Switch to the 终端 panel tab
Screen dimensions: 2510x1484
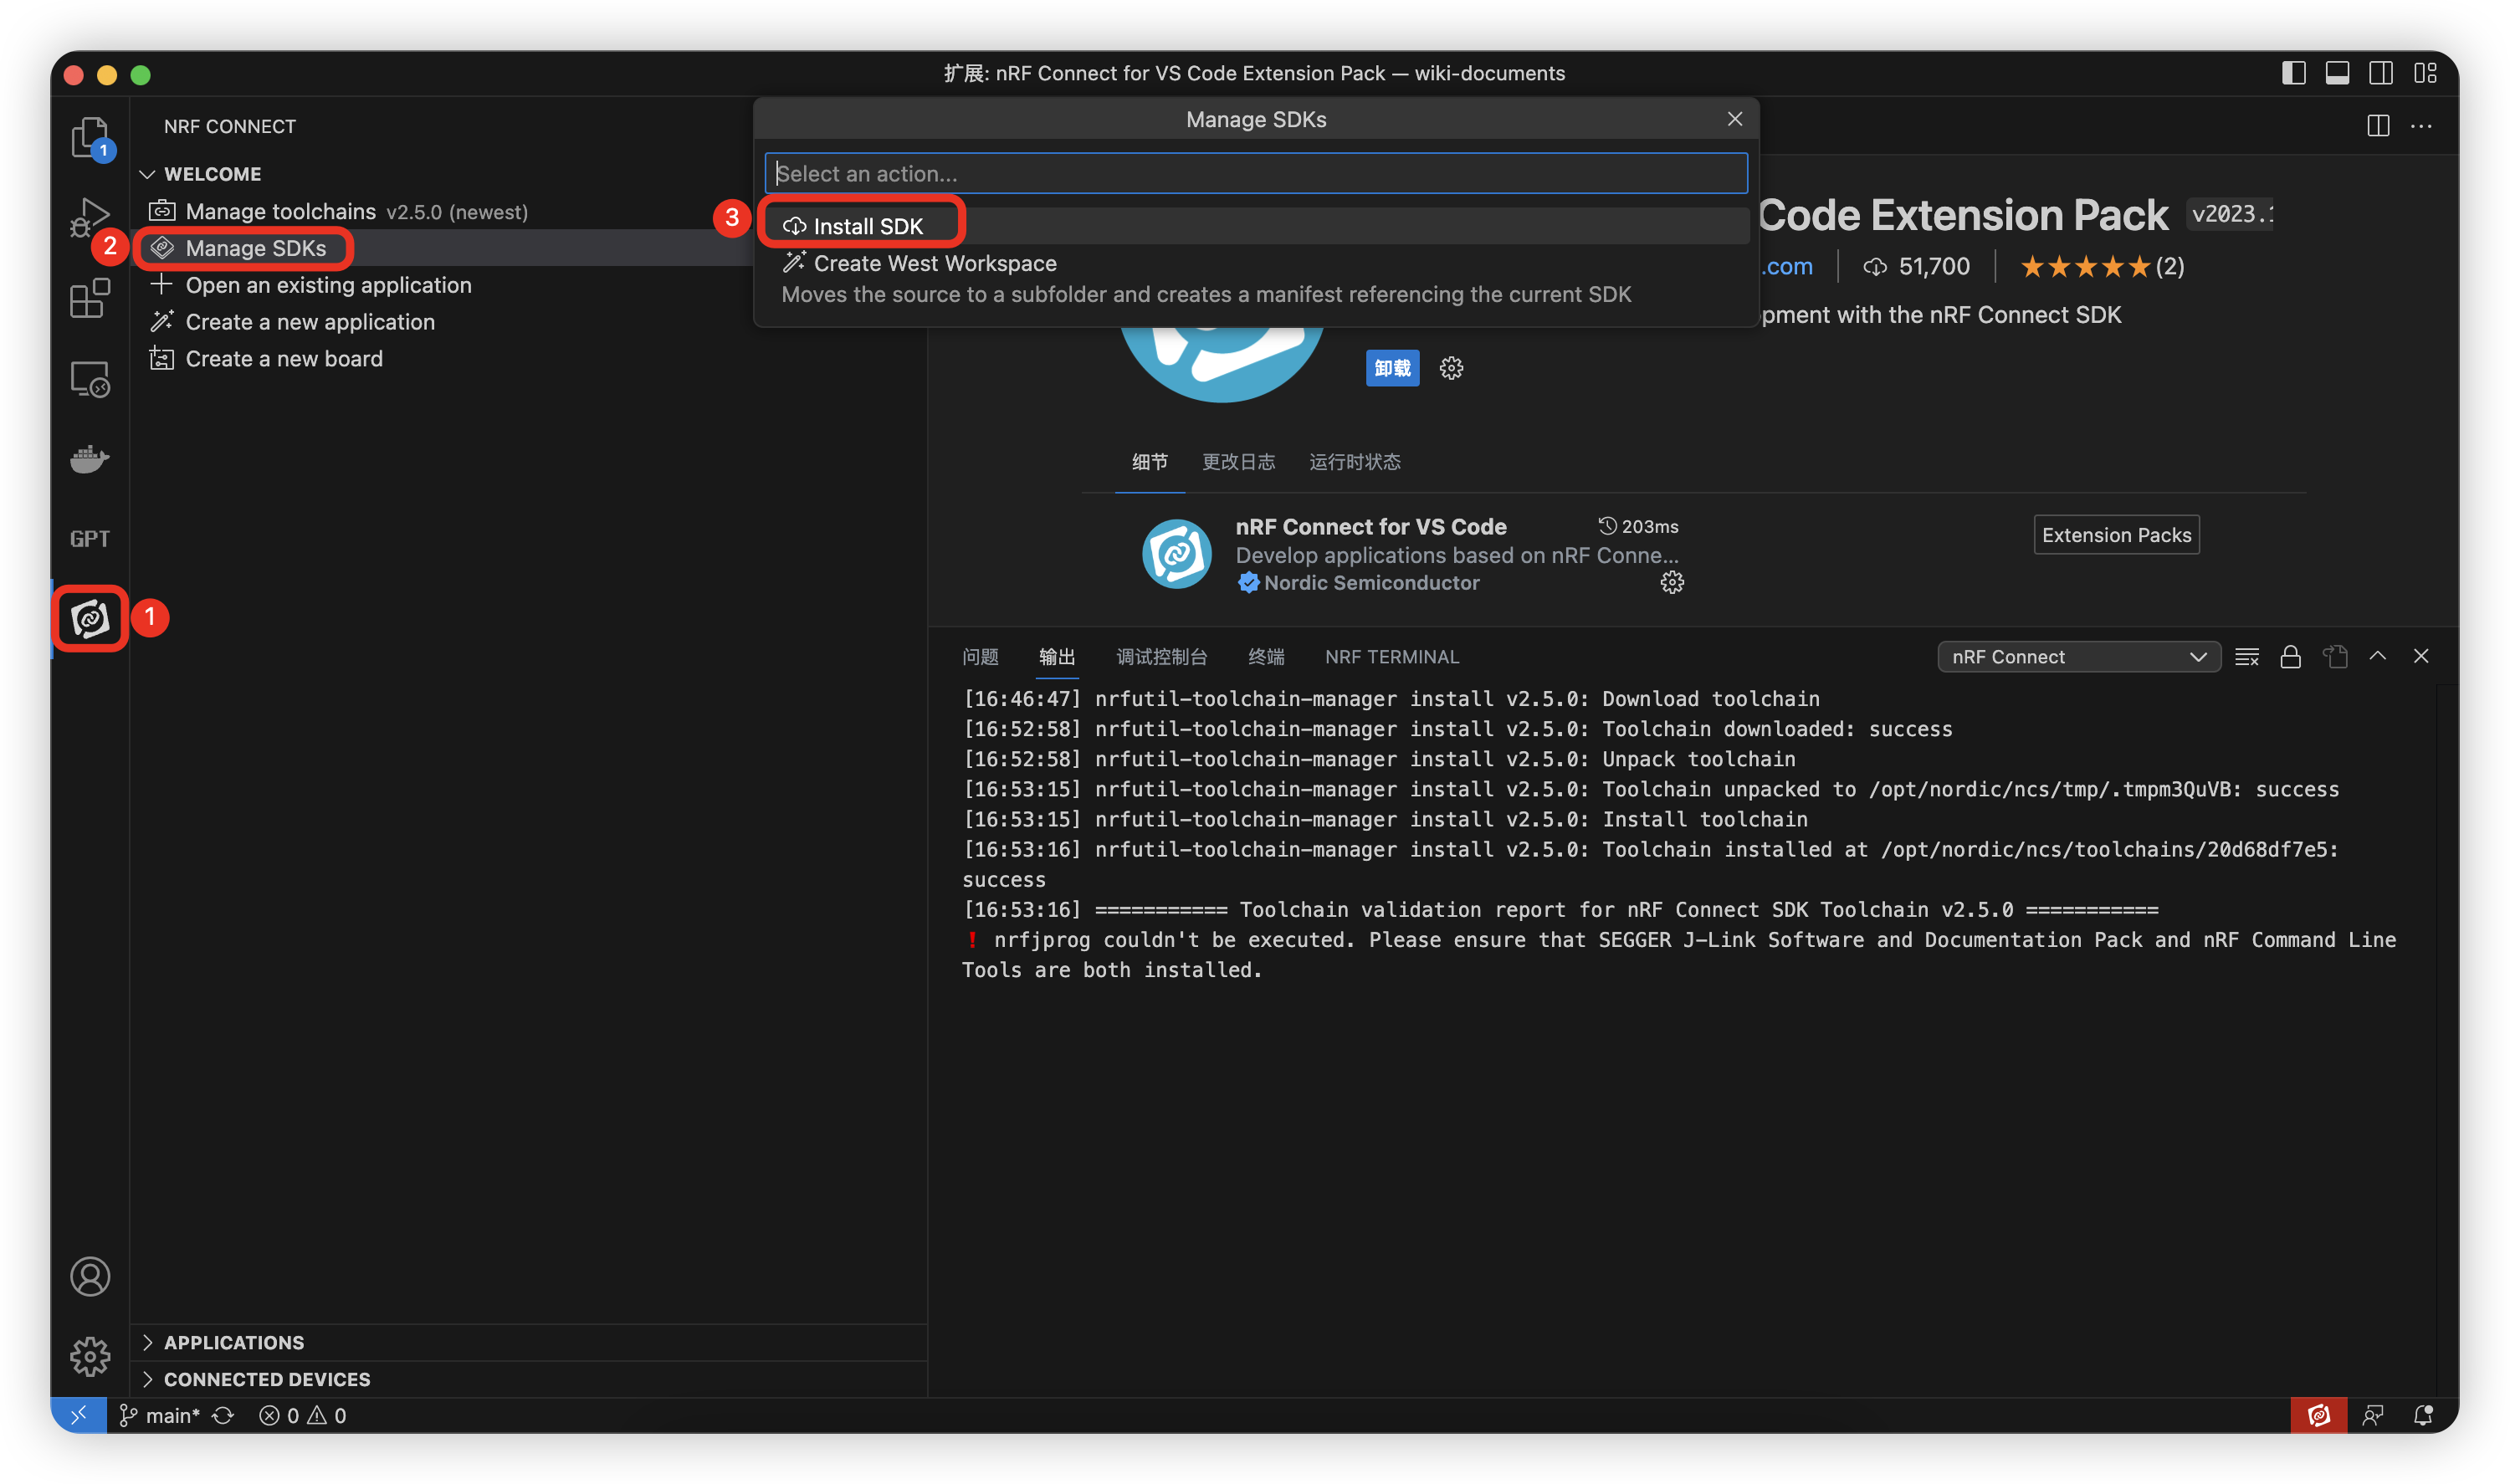pos(1265,657)
